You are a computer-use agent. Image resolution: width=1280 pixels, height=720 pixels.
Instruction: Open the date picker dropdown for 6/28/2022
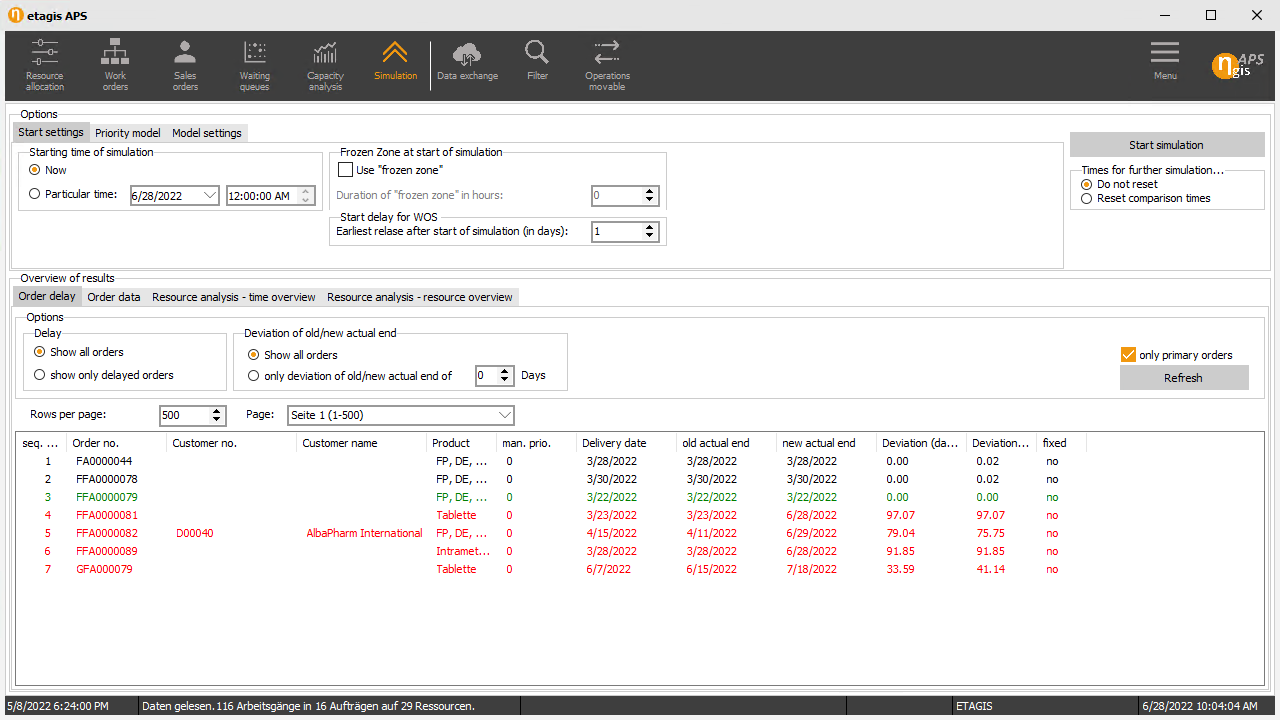tap(209, 196)
